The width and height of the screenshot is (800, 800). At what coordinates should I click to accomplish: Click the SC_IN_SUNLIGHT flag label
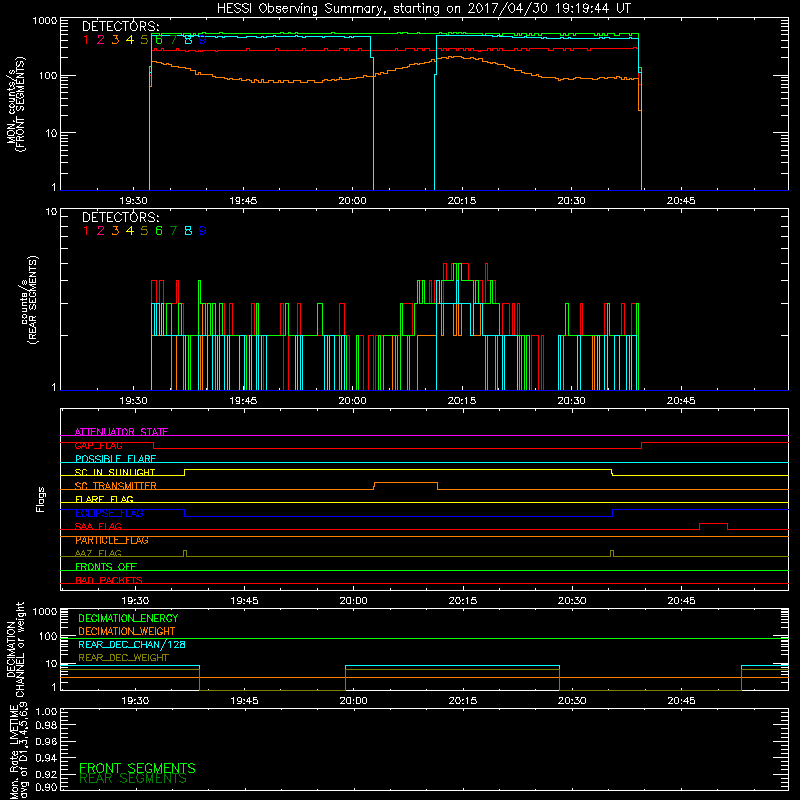[115, 472]
